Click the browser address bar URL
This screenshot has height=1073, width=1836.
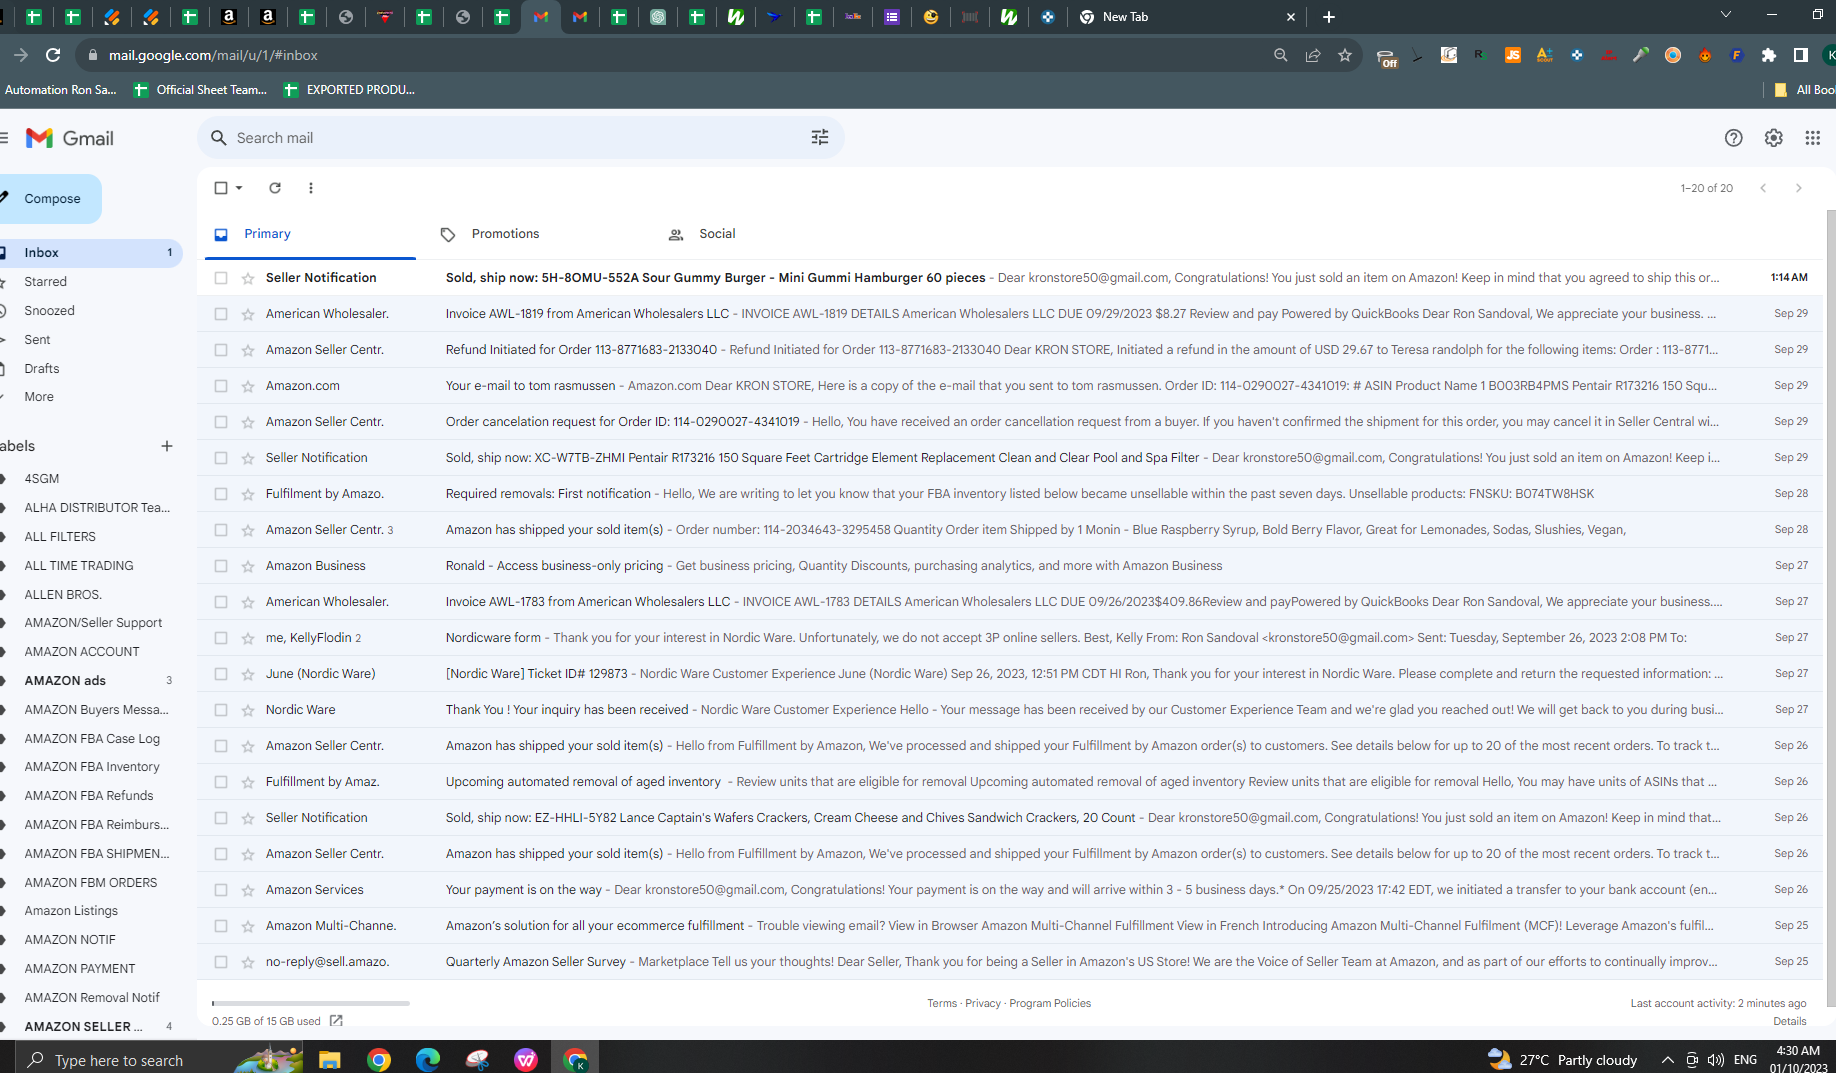[213, 55]
